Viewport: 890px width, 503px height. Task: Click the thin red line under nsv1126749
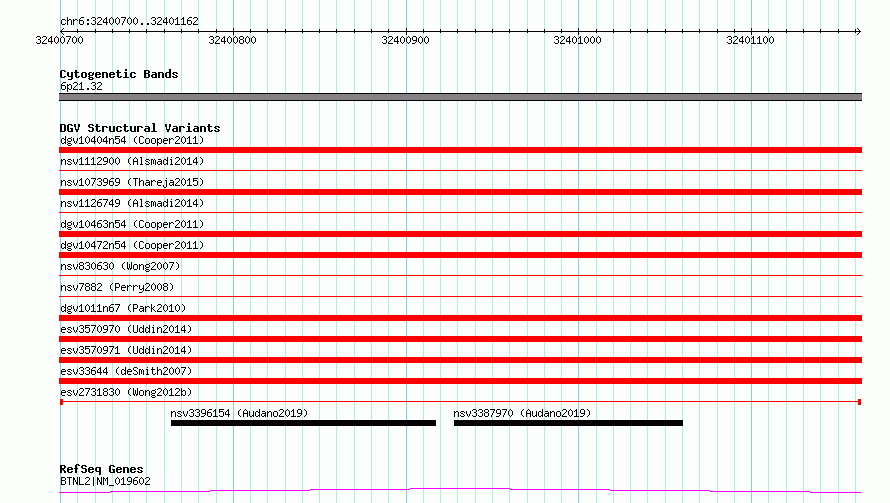[460, 212]
